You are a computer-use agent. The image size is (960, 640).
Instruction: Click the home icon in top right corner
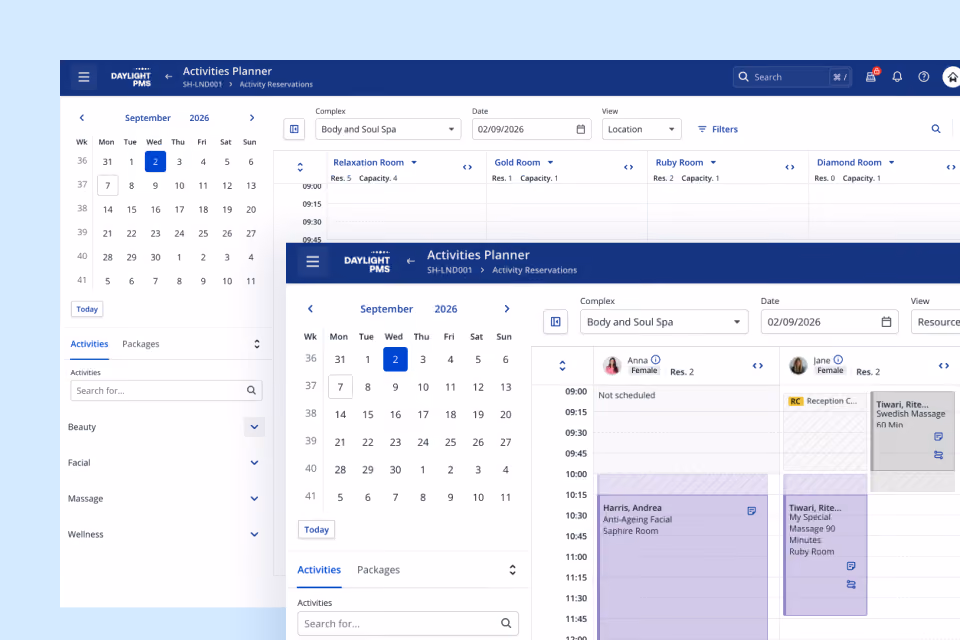[x=953, y=77]
